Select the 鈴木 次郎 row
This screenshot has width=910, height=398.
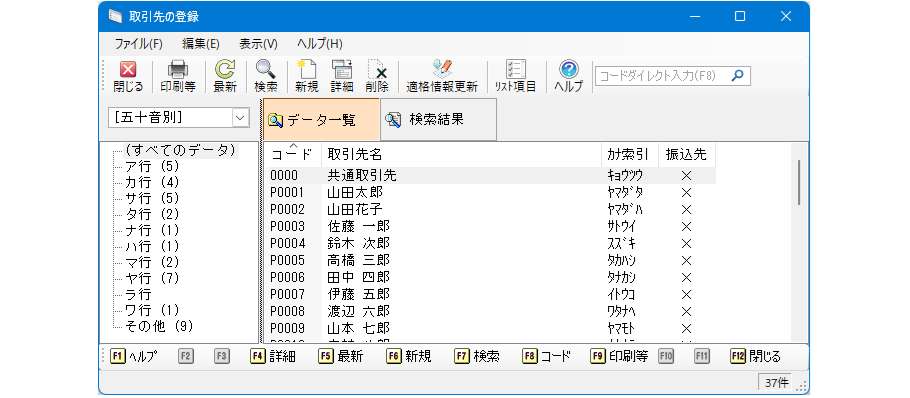(x=490, y=243)
